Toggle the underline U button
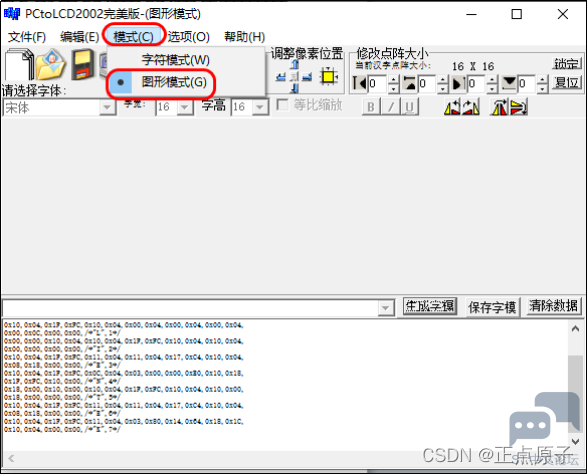Viewport: 588px width, 475px height. tap(410, 107)
